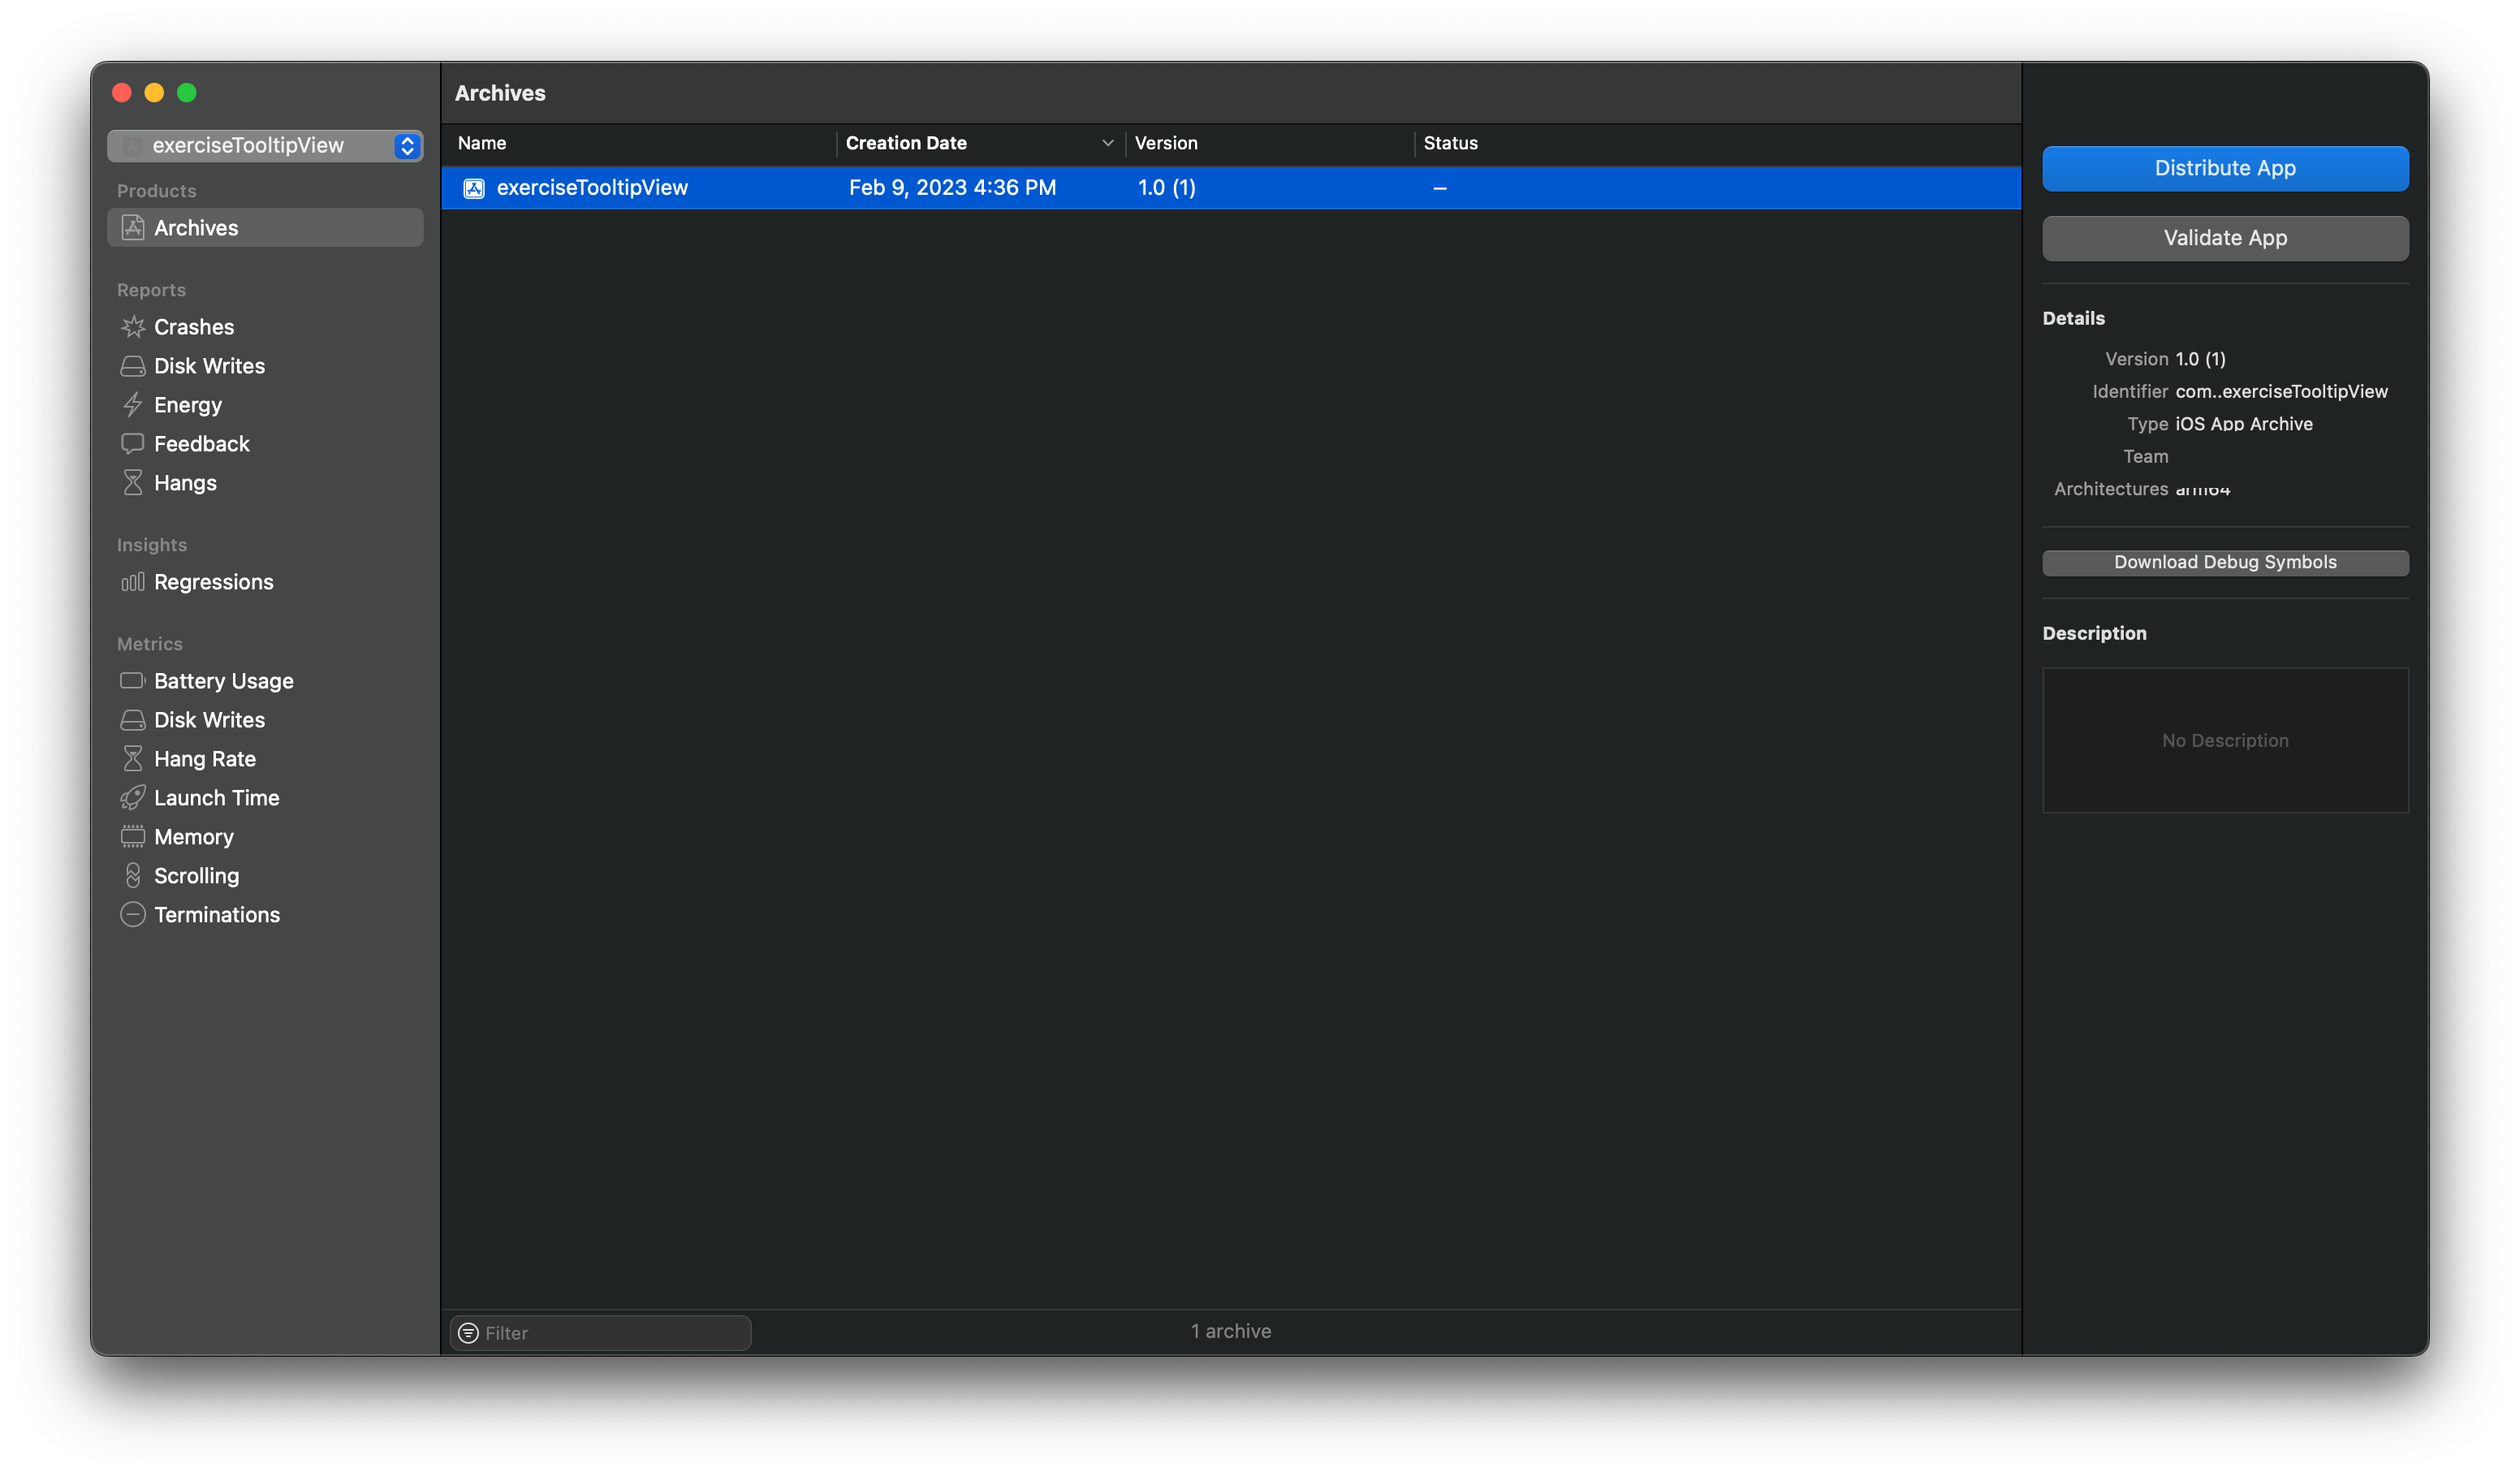Click the Terminations circle icon
Image resolution: width=2520 pixels, height=1476 pixels.
point(132,915)
